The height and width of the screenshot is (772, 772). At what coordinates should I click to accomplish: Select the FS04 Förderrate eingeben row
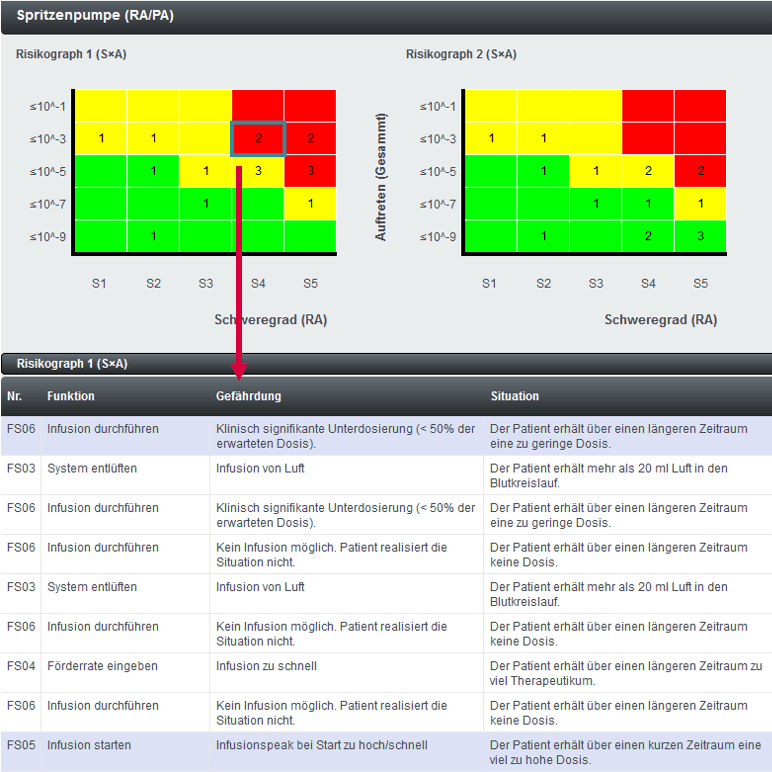pyautogui.click(x=386, y=673)
